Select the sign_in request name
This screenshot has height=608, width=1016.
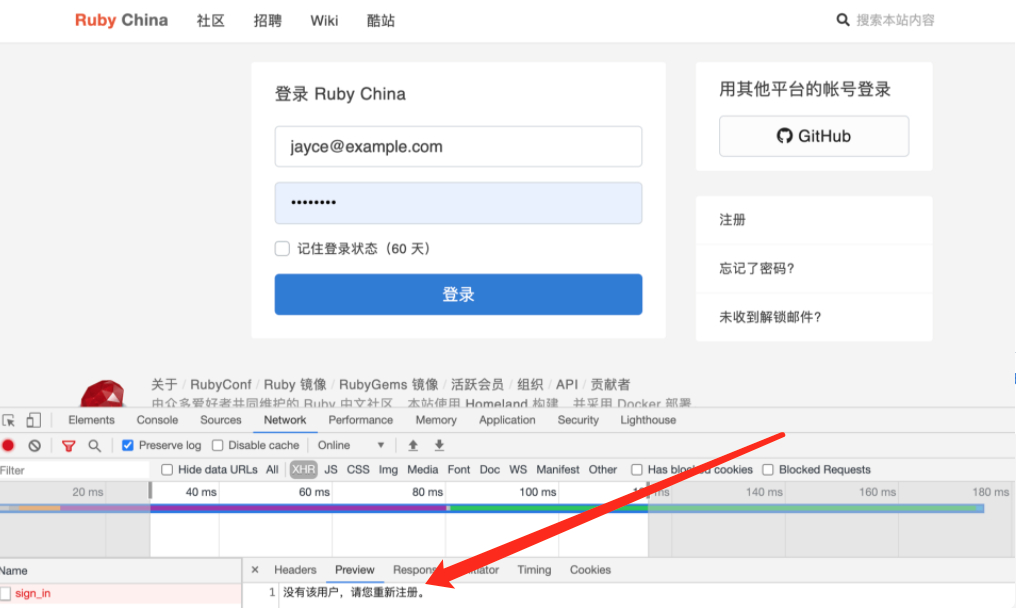pos(33,593)
